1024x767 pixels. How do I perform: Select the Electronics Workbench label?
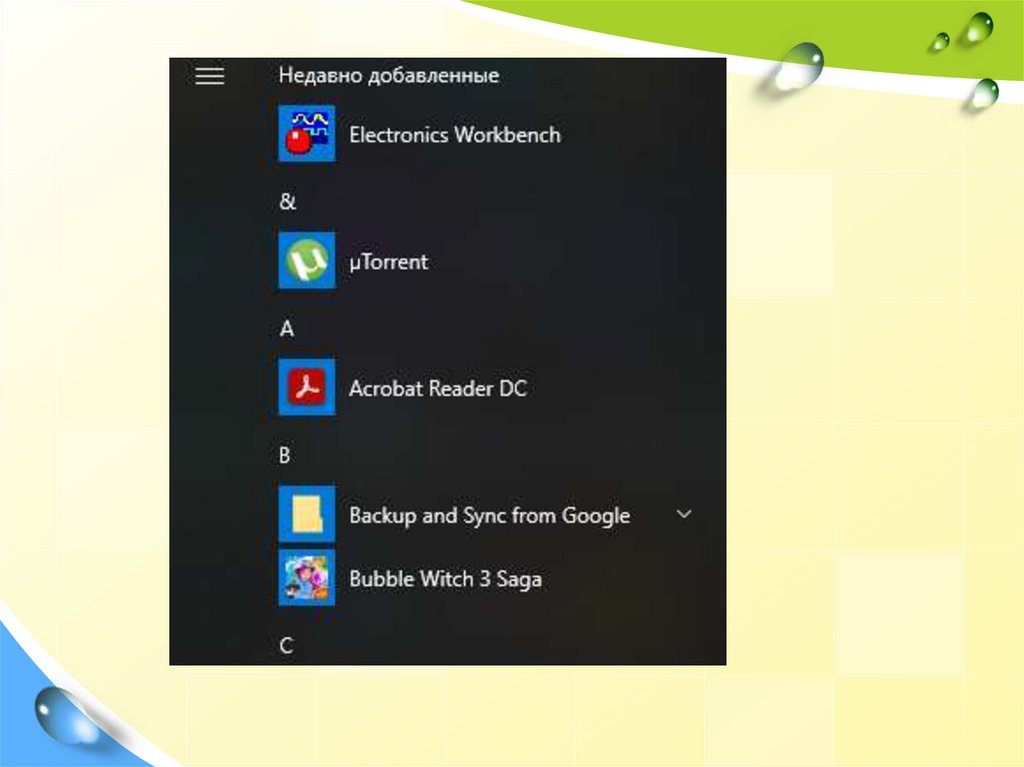point(455,135)
